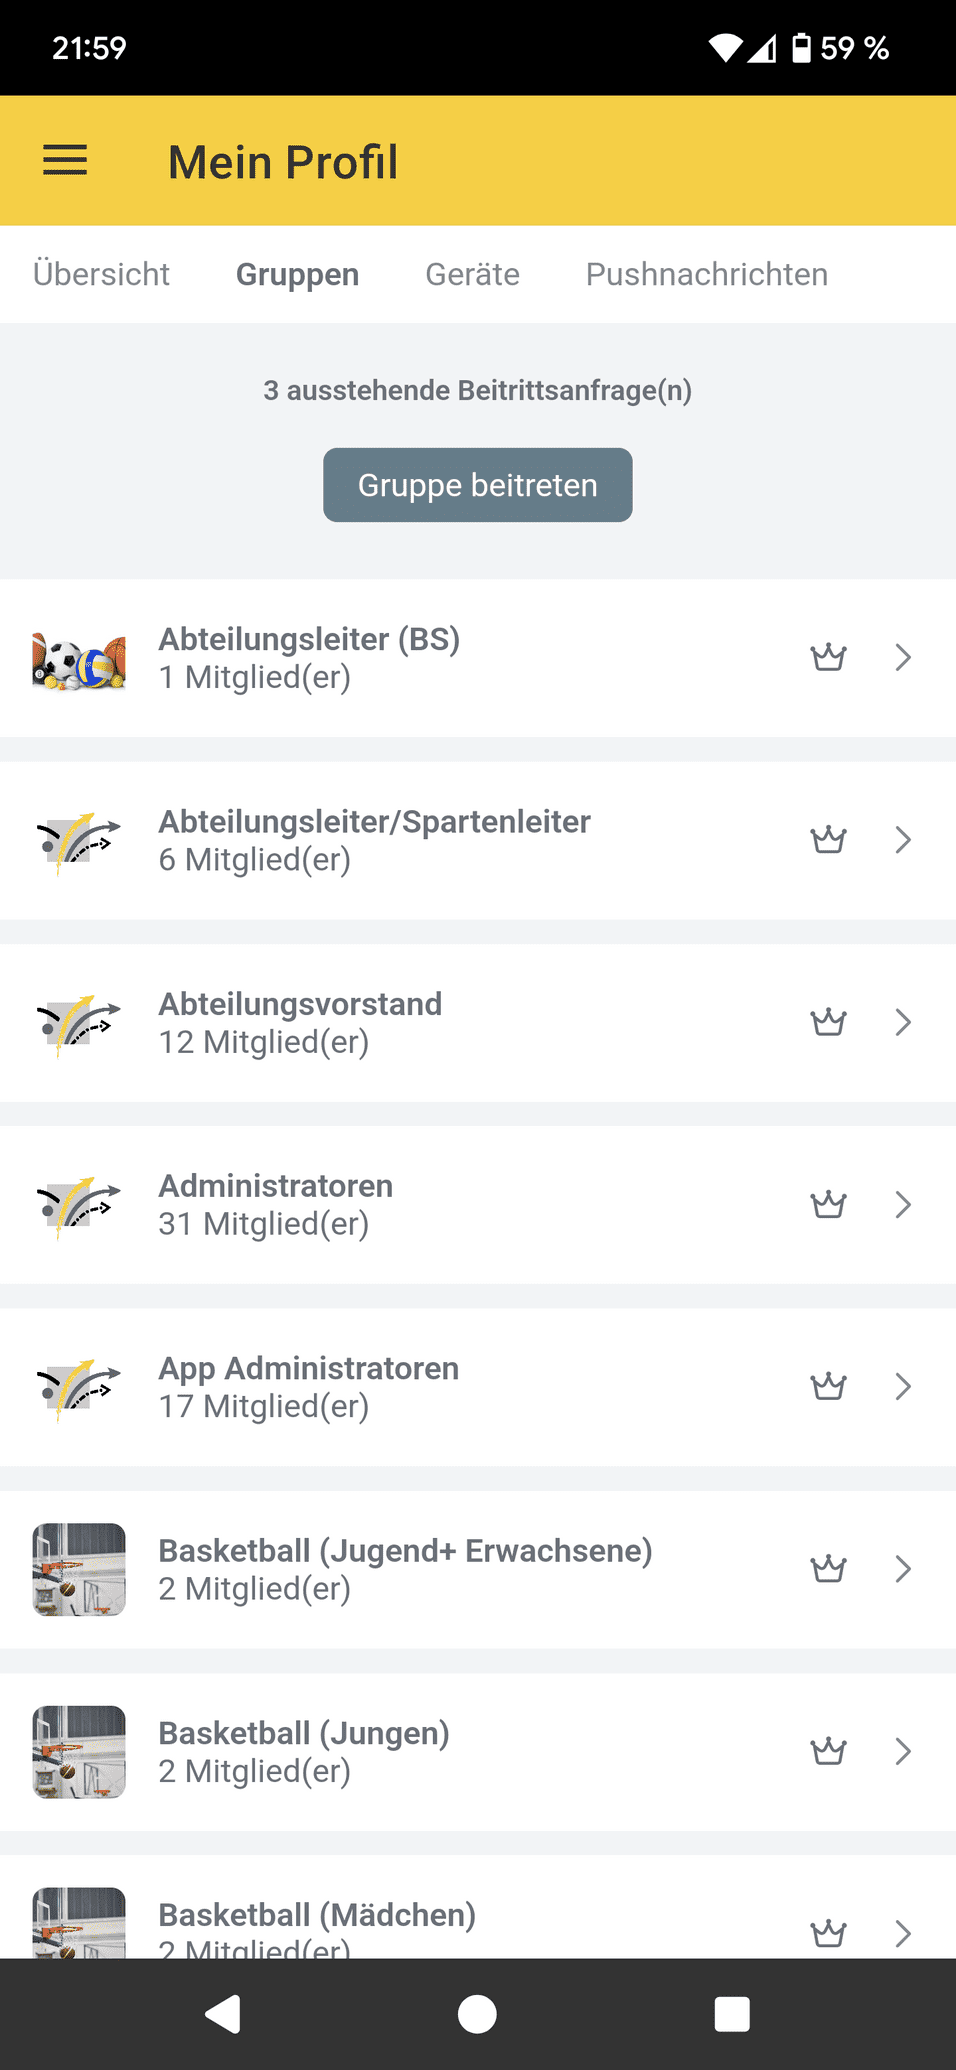Switch to the Übersicht tab
Image resolution: width=956 pixels, height=2070 pixels.
click(101, 274)
